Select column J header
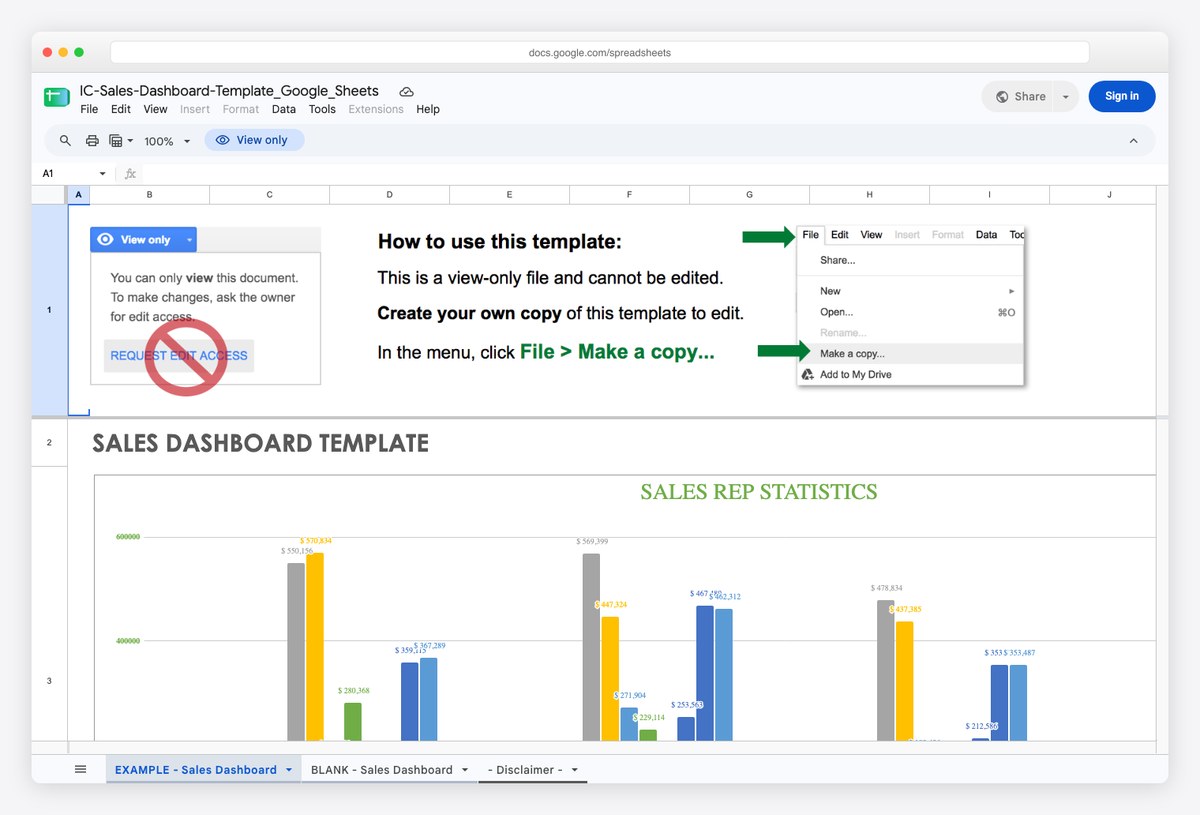The height and width of the screenshot is (815, 1200). click(x=1109, y=195)
